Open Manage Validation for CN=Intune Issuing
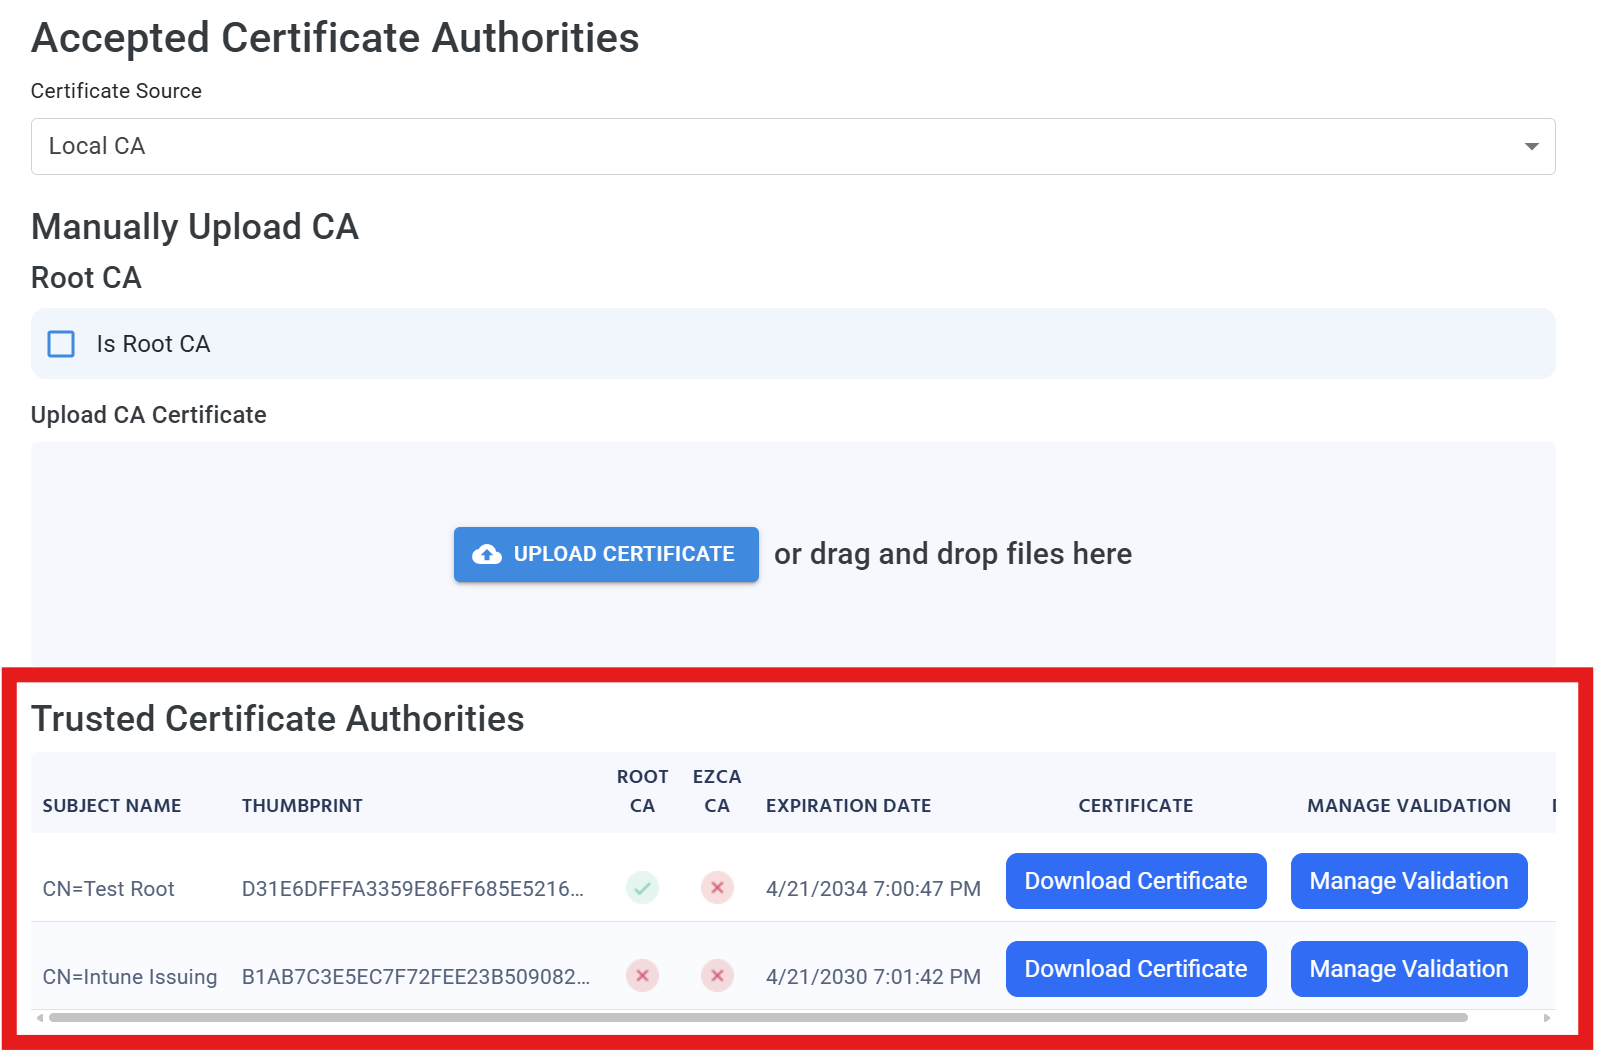This screenshot has width=1605, height=1051. click(x=1408, y=968)
